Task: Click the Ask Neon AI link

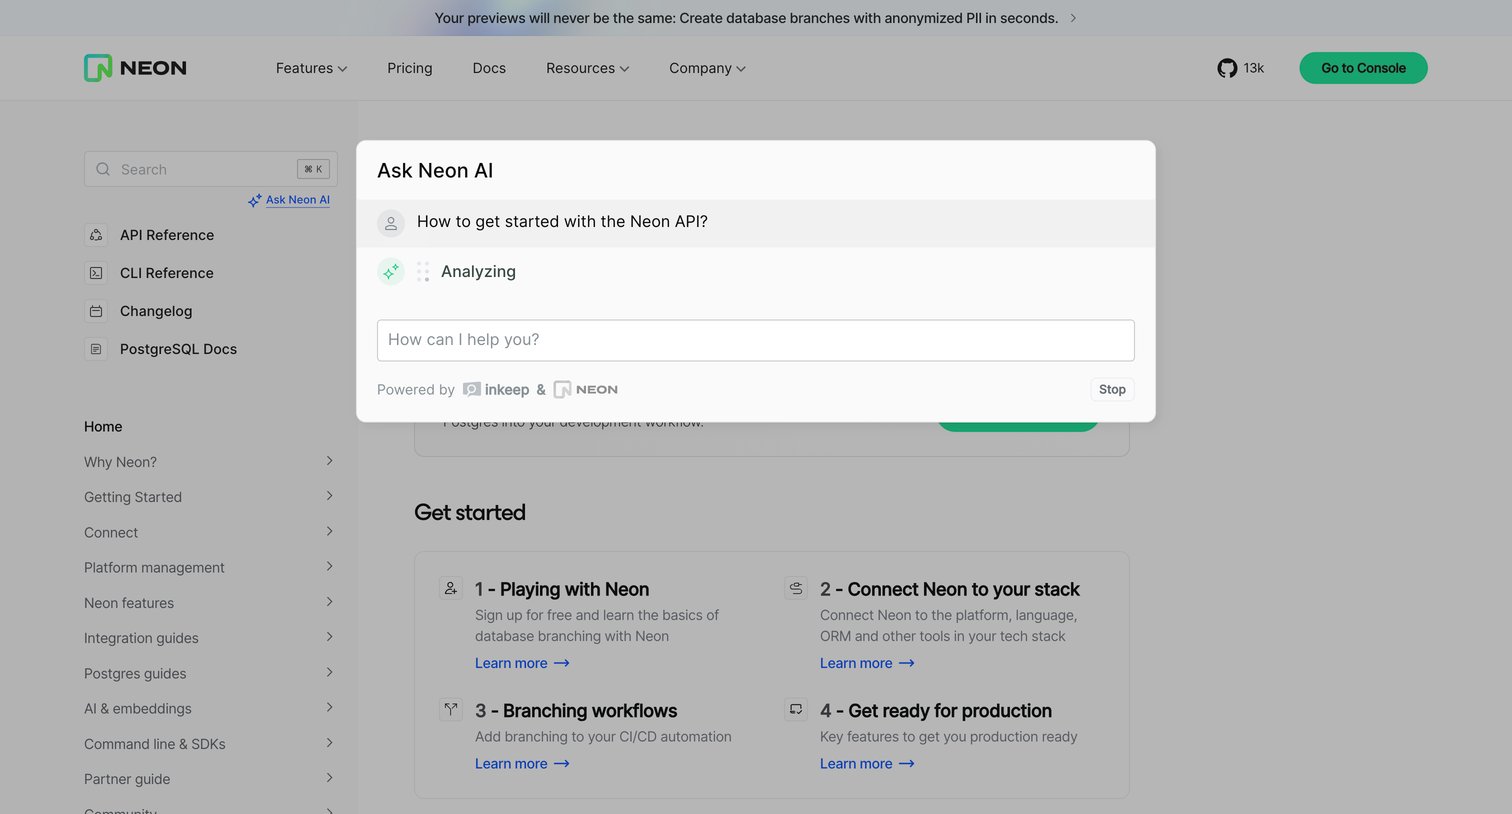Action: (x=298, y=200)
